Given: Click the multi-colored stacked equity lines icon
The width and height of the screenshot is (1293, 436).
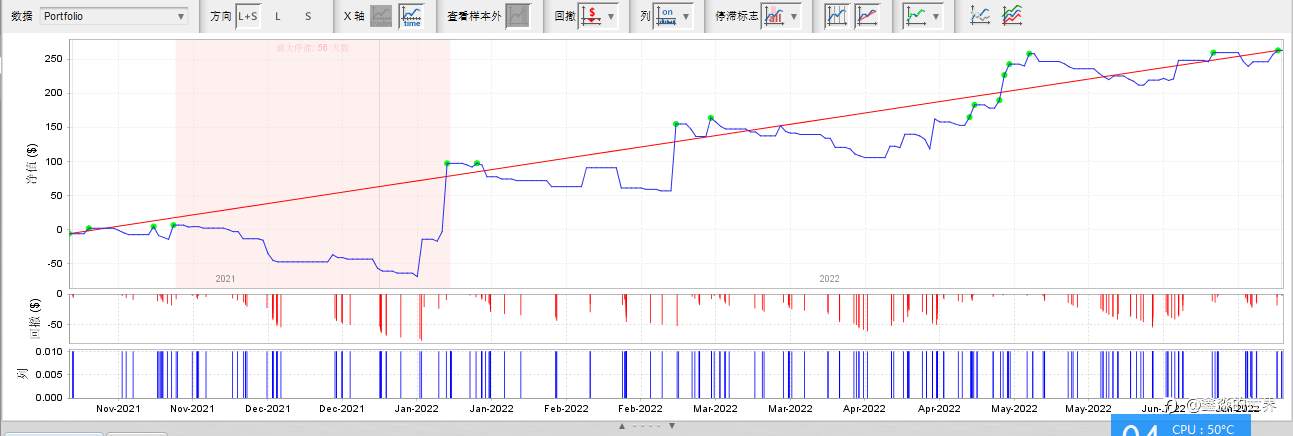Looking at the screenshot, I should (x=1012, y=16).
